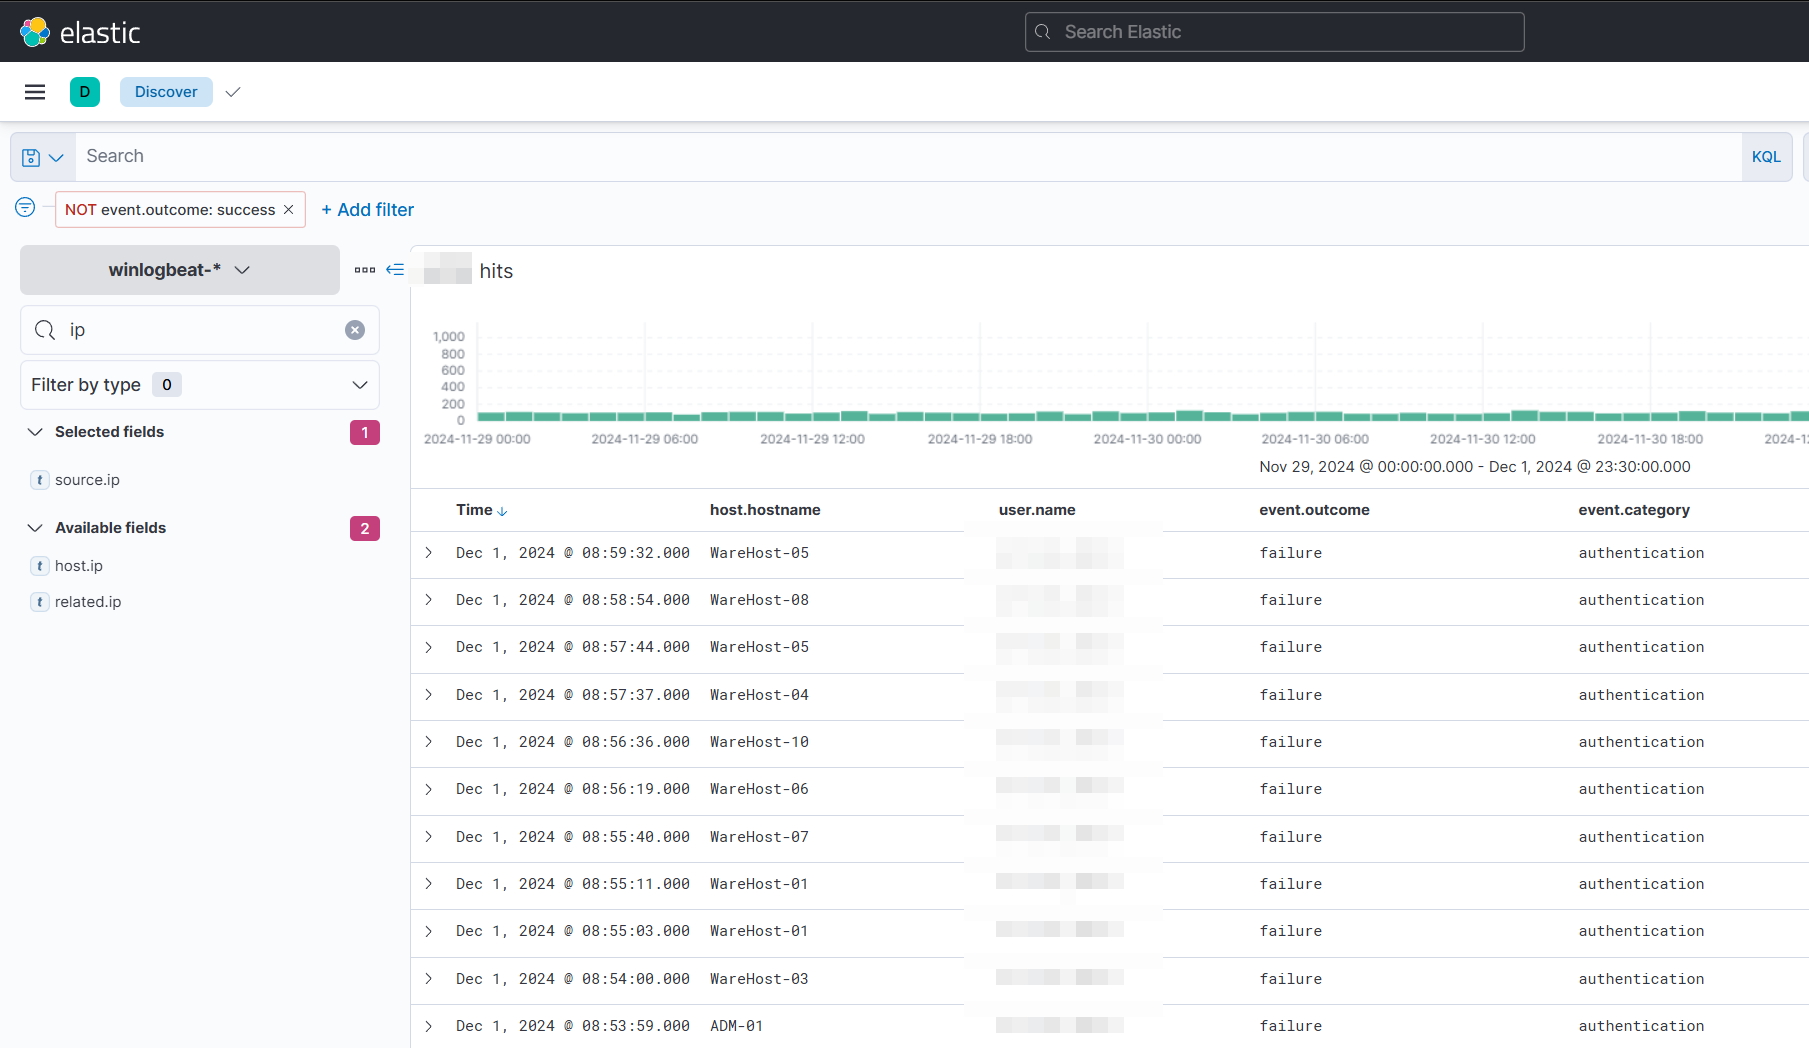
Task: Click the Elastic logo
Action: 80,32
